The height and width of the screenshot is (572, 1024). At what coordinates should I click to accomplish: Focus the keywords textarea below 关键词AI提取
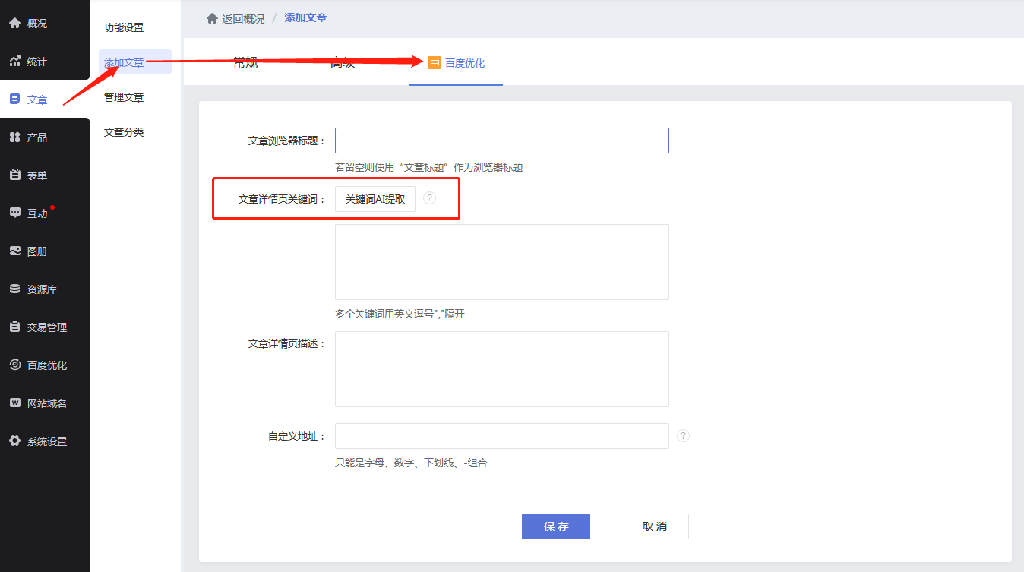[x=502, y=262]
